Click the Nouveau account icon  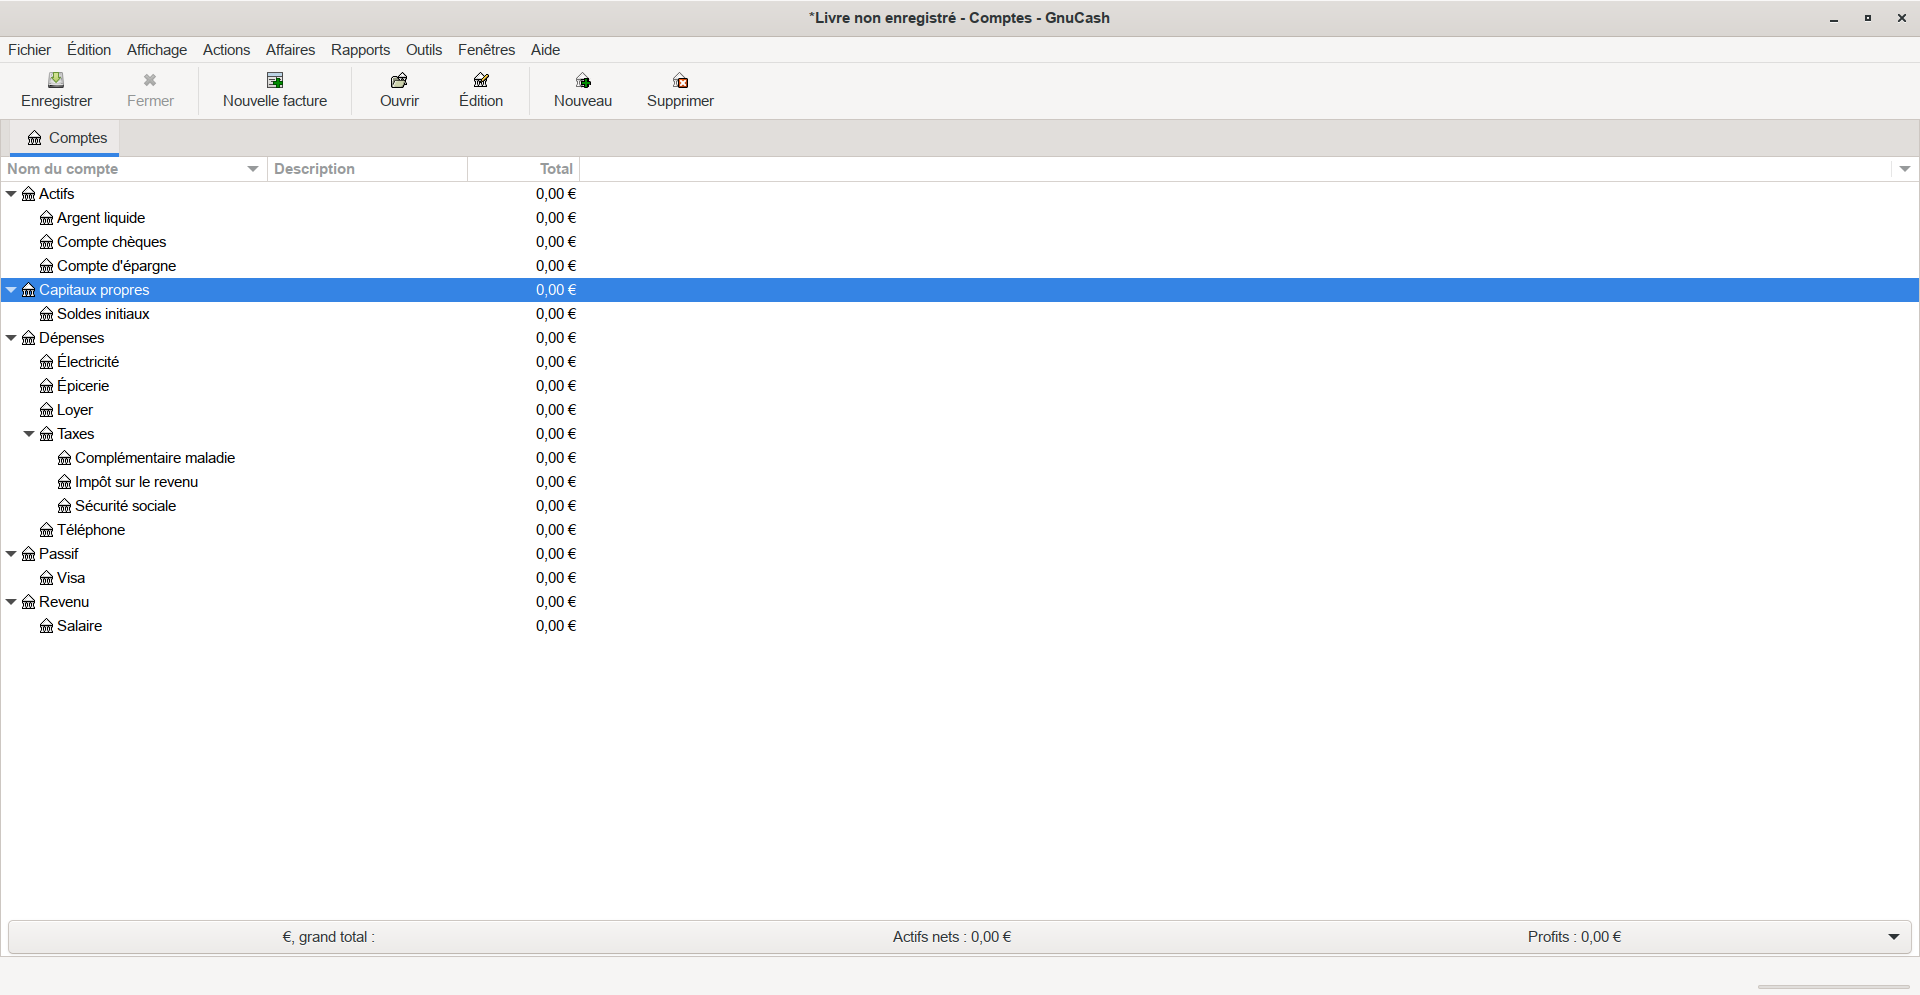583,80
